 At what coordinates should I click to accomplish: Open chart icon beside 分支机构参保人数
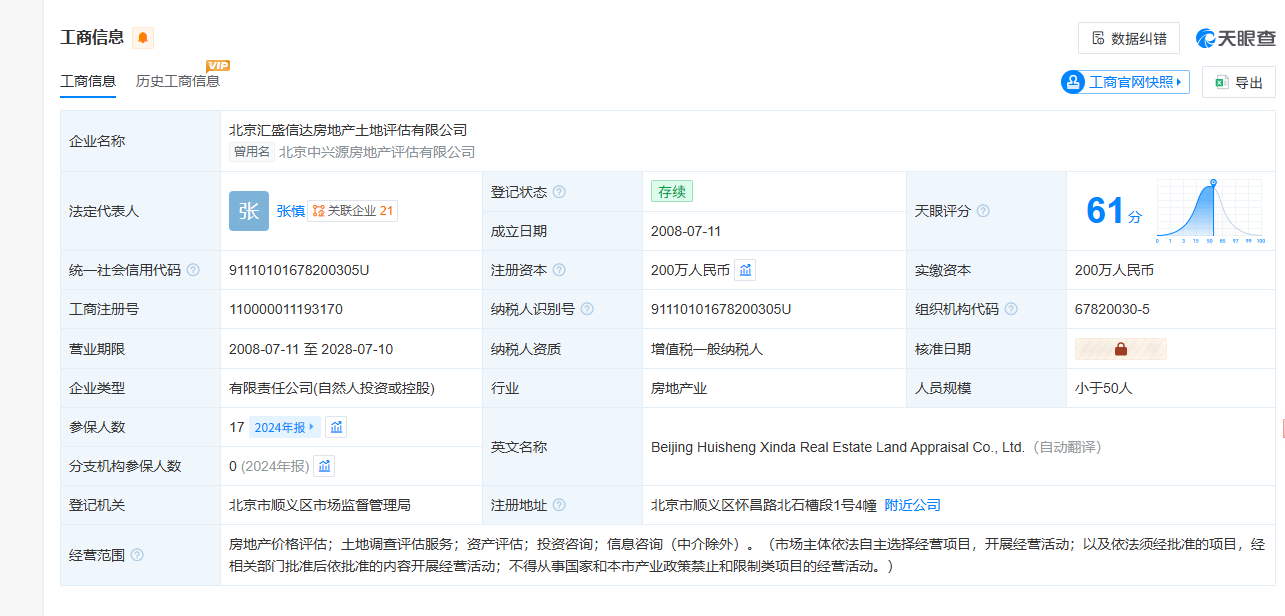pos(324,466)
